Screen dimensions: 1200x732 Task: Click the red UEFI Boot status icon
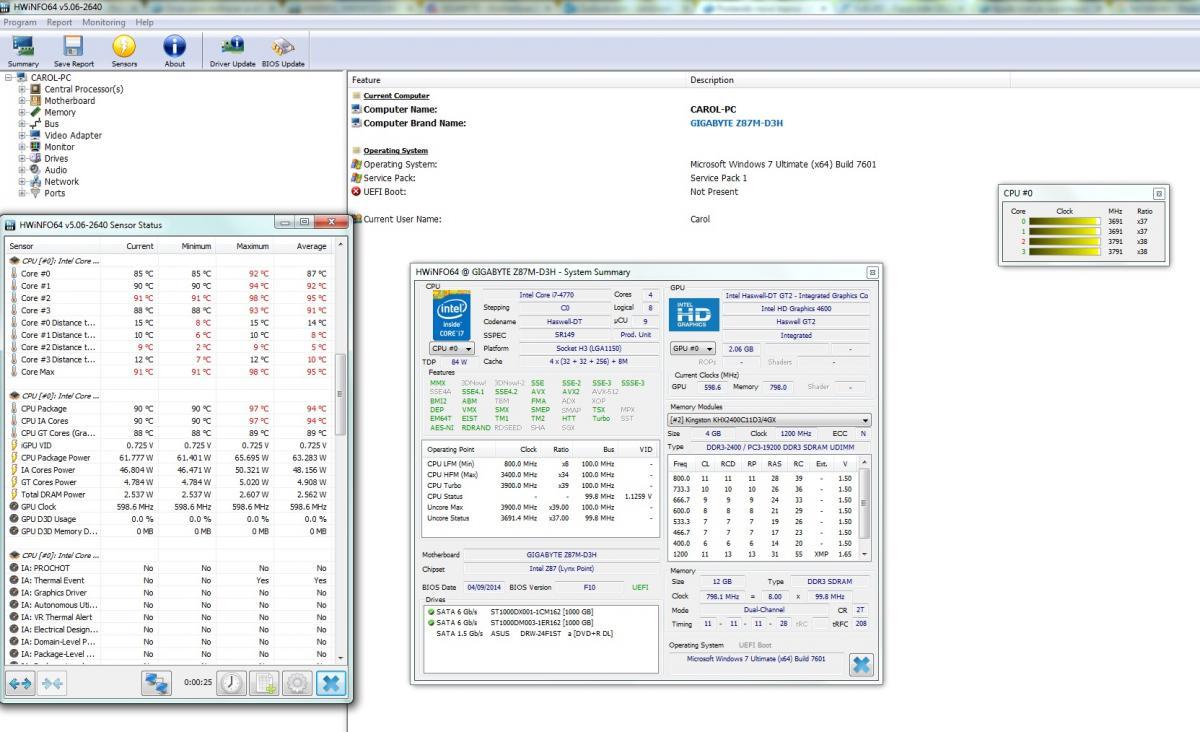(356, 191)
